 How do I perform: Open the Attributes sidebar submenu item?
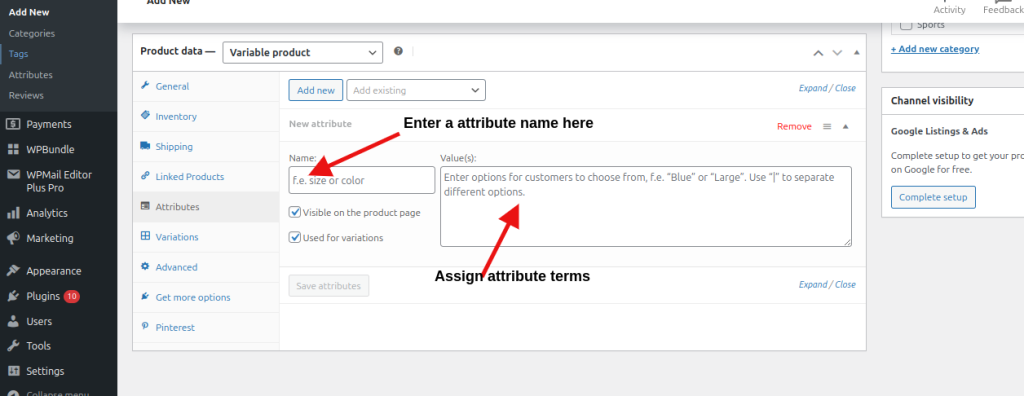[31, 75]
